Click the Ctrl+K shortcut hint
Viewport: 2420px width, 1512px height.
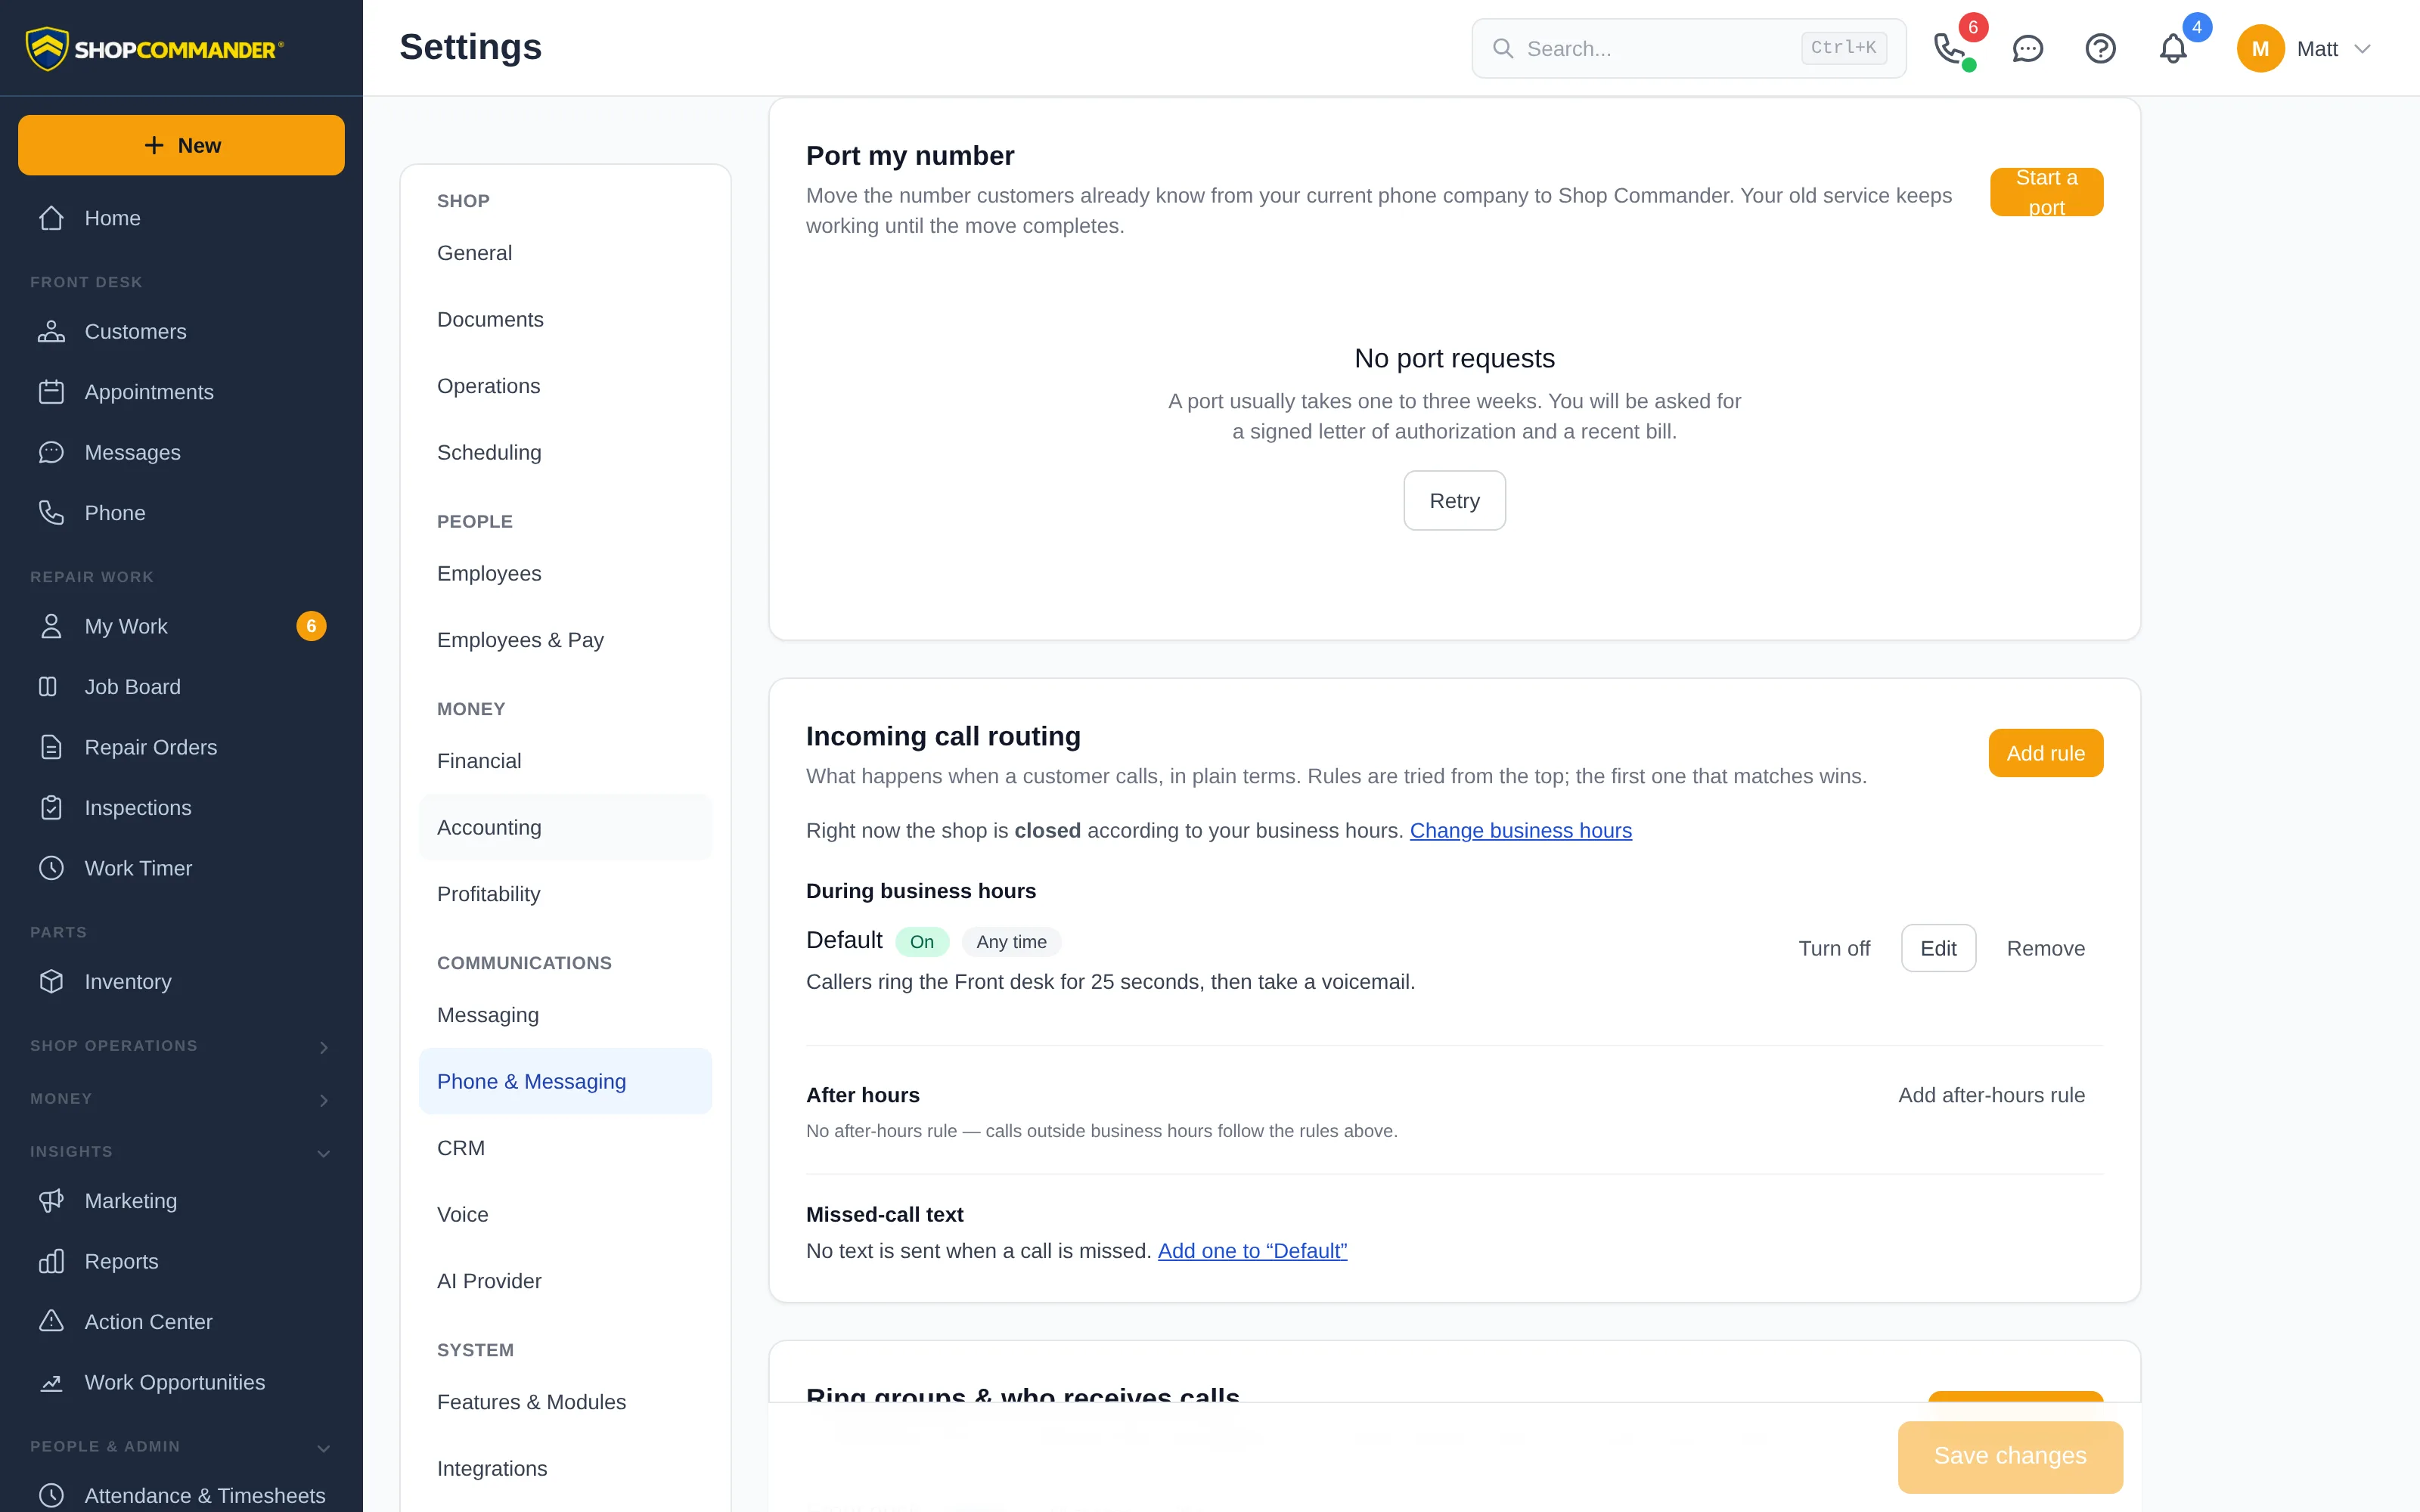pos(1843,48)
